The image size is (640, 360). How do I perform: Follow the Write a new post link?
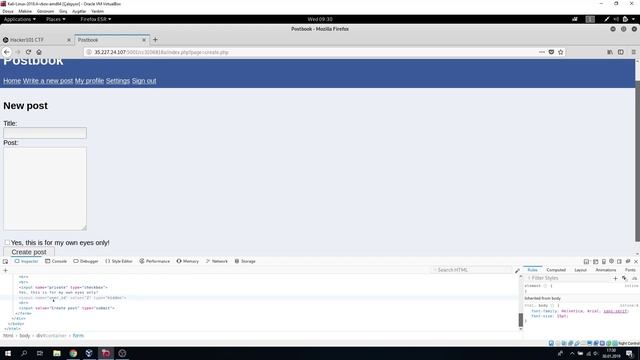(48, 81)
